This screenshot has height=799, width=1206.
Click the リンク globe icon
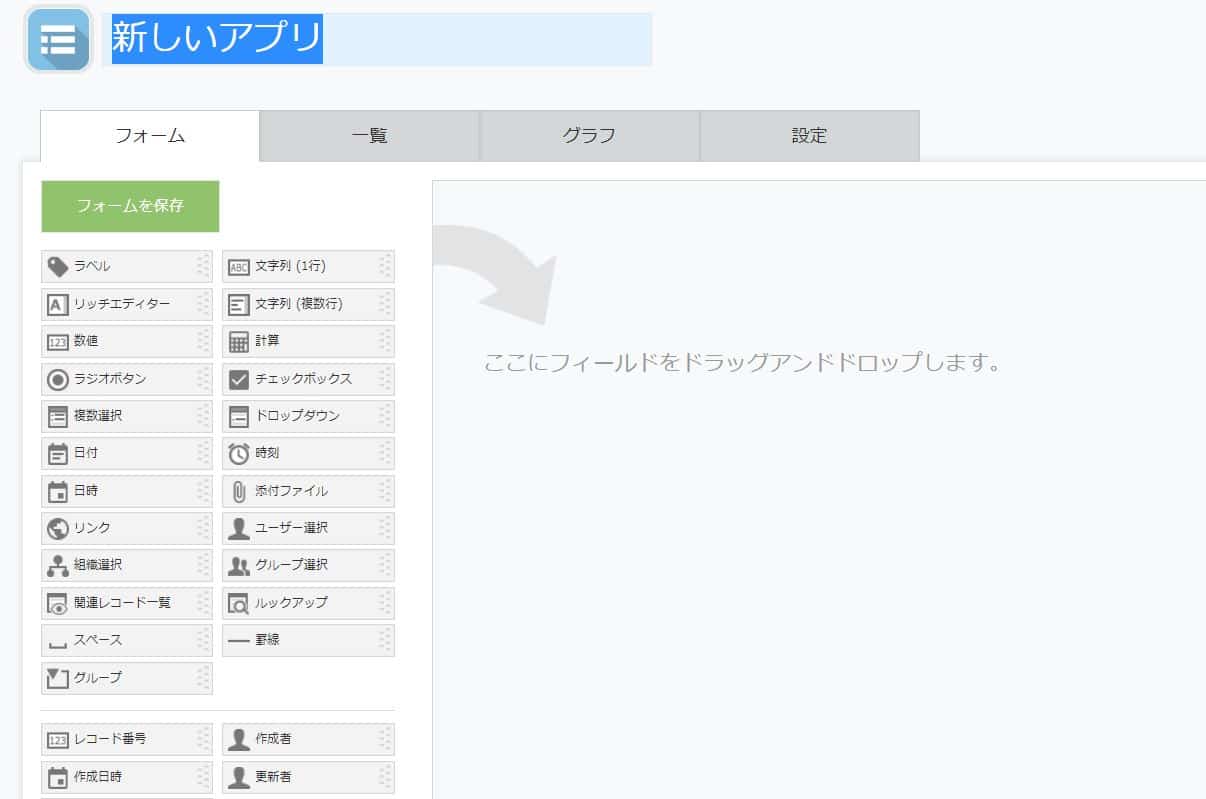[58, 528]
